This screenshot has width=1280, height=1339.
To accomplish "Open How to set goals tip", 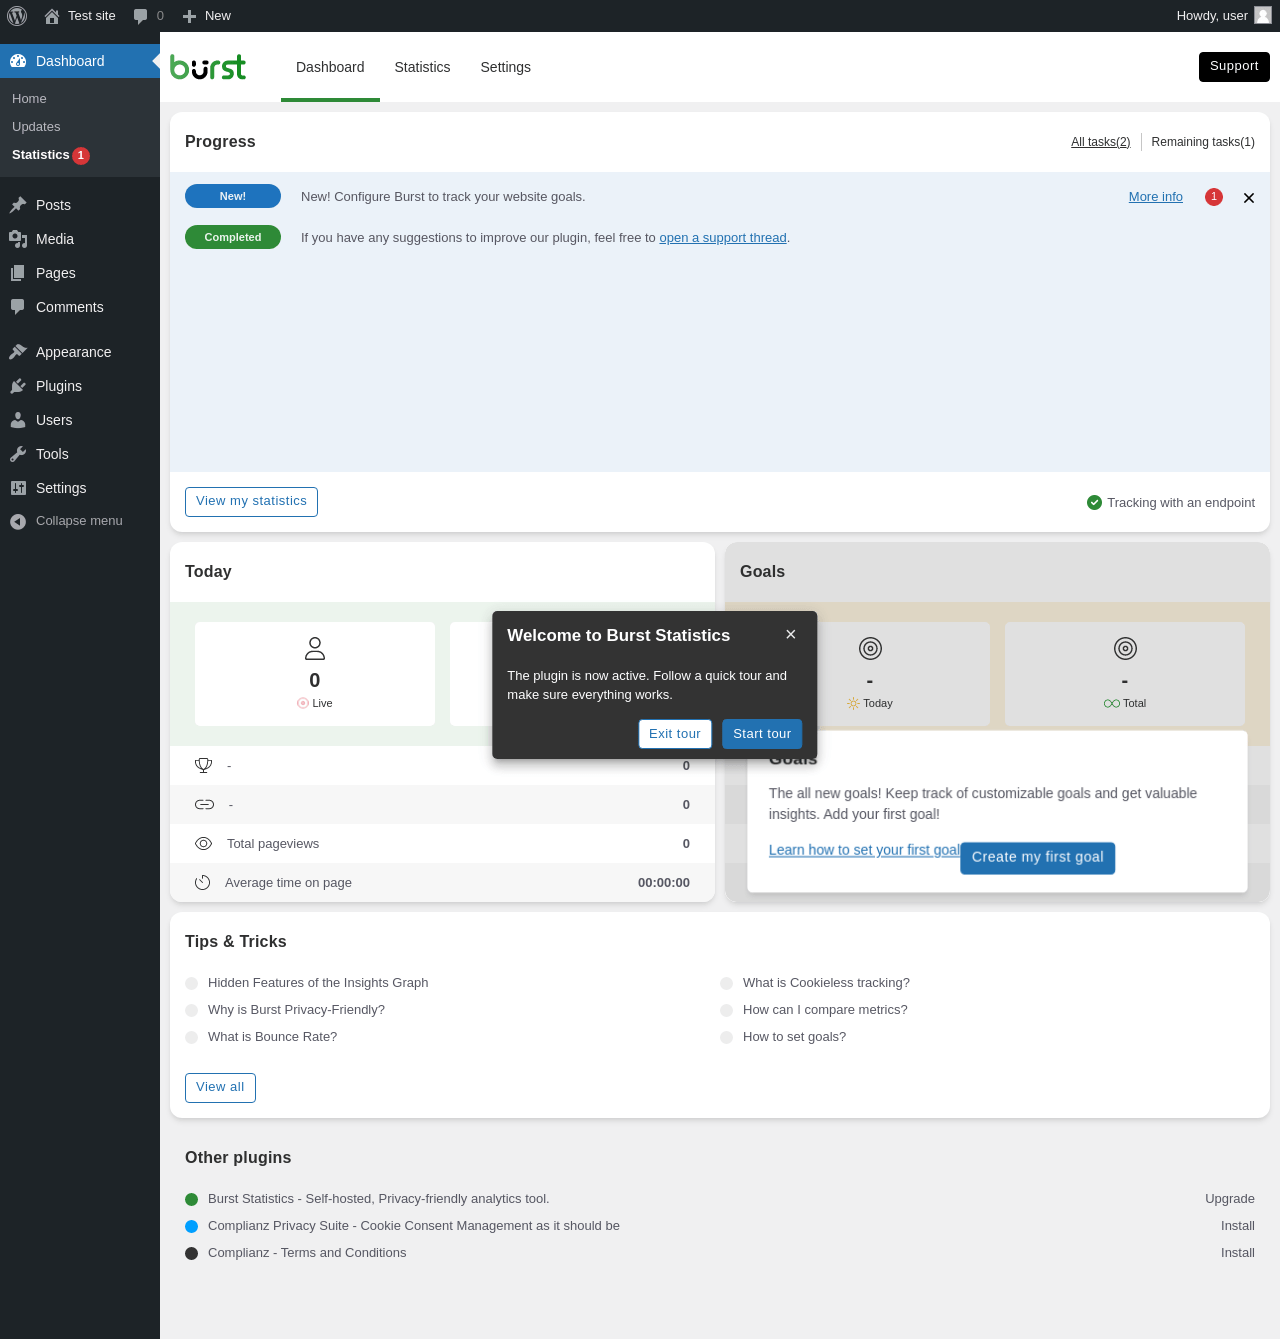I will click(794, 1037).
